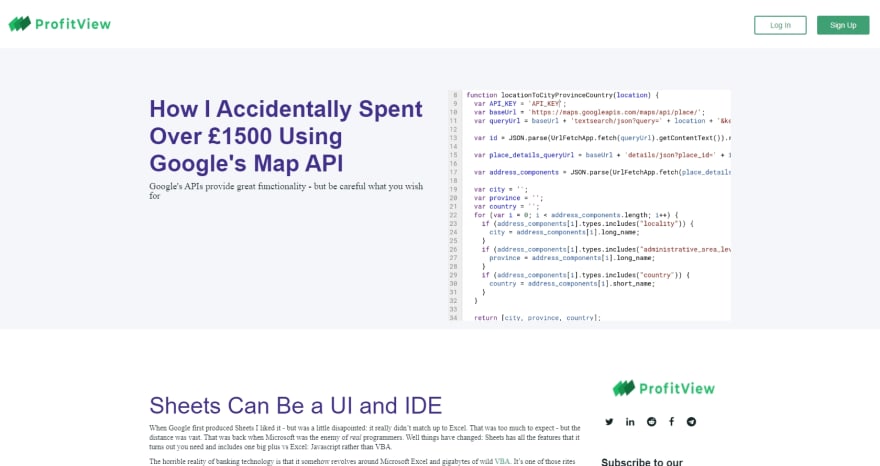Image resolution: width=880 pixels, height=466 pixels.
Task: Click the subtitle 'Google's APIs provide great functionality'
Action: [286, 191]
